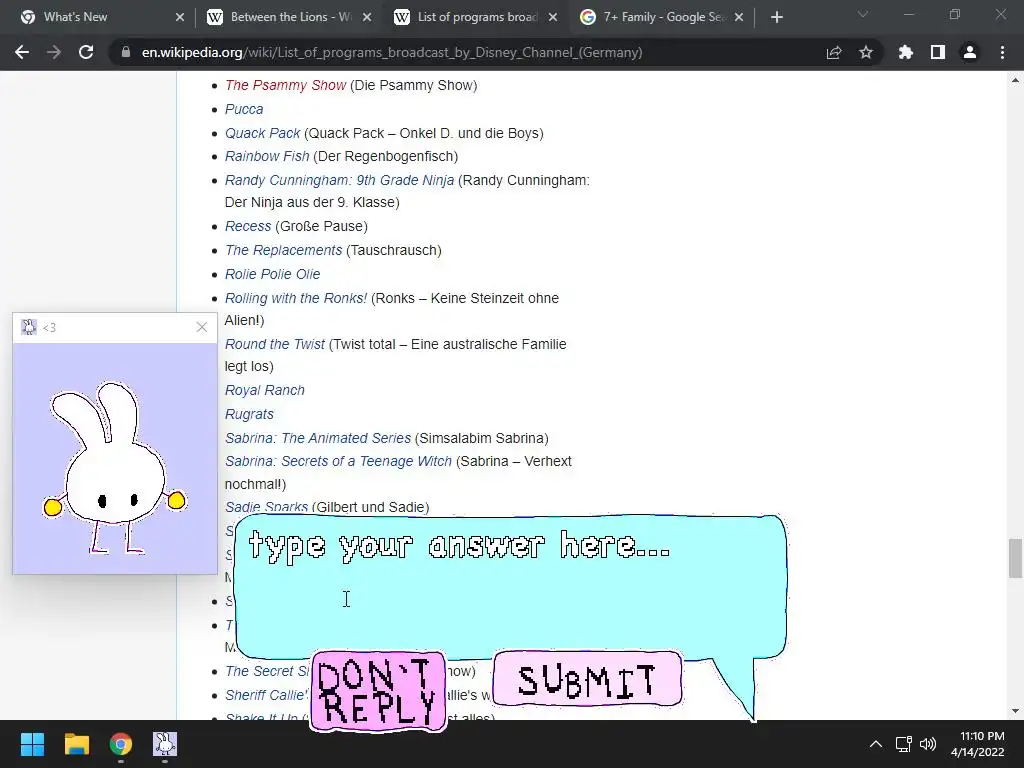This screenshot has width=1024, height=768.
Task: Reload the Wikipedia page
Action: click(x=86, y=52)
